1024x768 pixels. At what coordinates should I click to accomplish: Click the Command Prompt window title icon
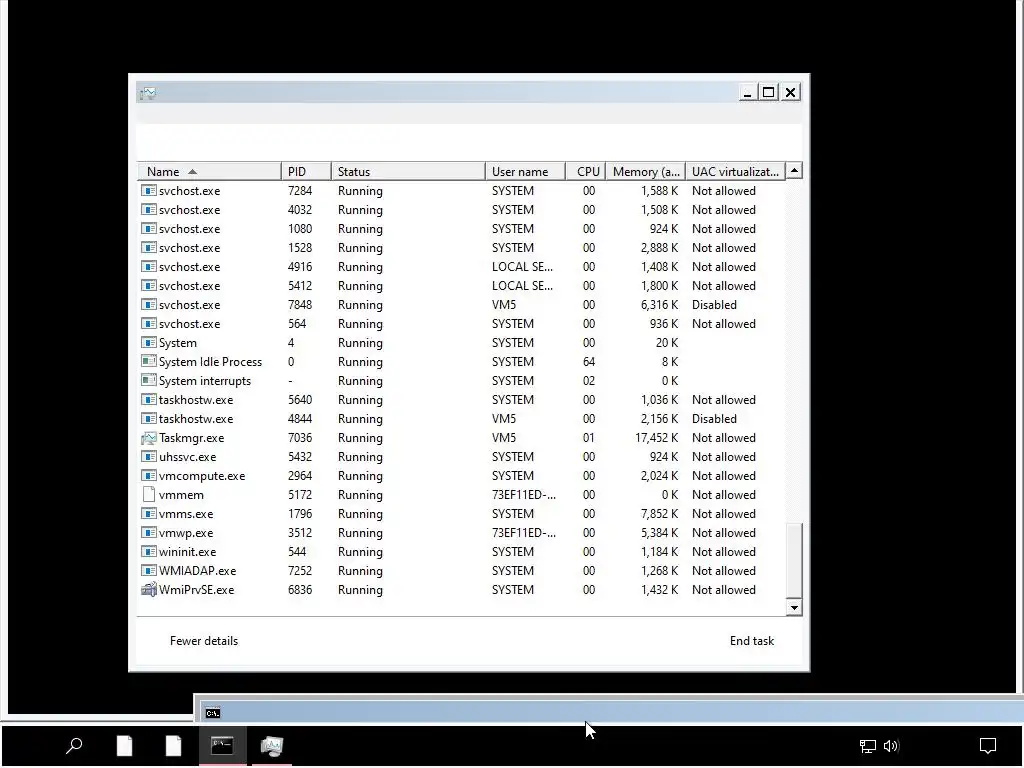pos(213,713)
